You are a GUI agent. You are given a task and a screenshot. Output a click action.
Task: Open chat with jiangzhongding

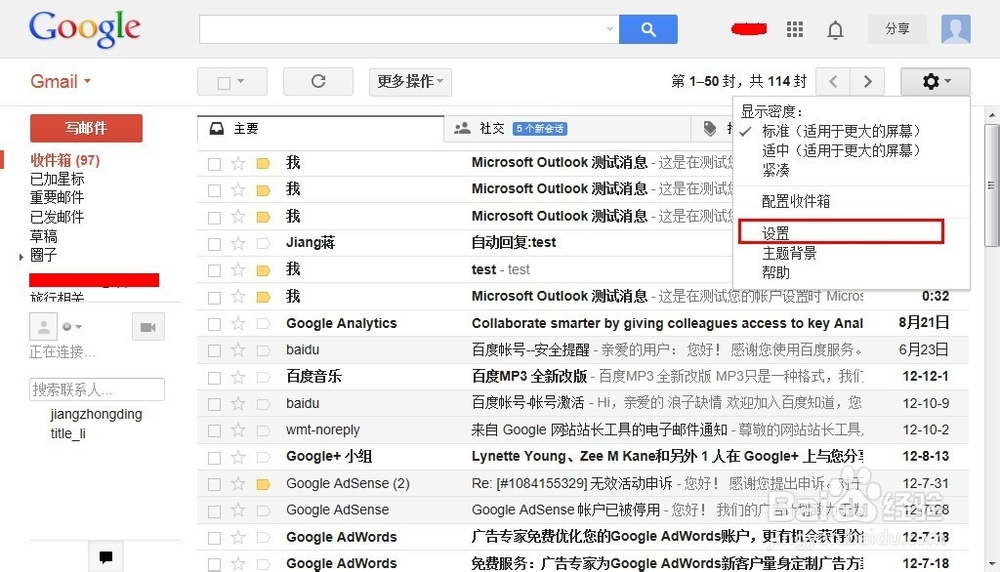pyautogui.click(x=96, y=414)
